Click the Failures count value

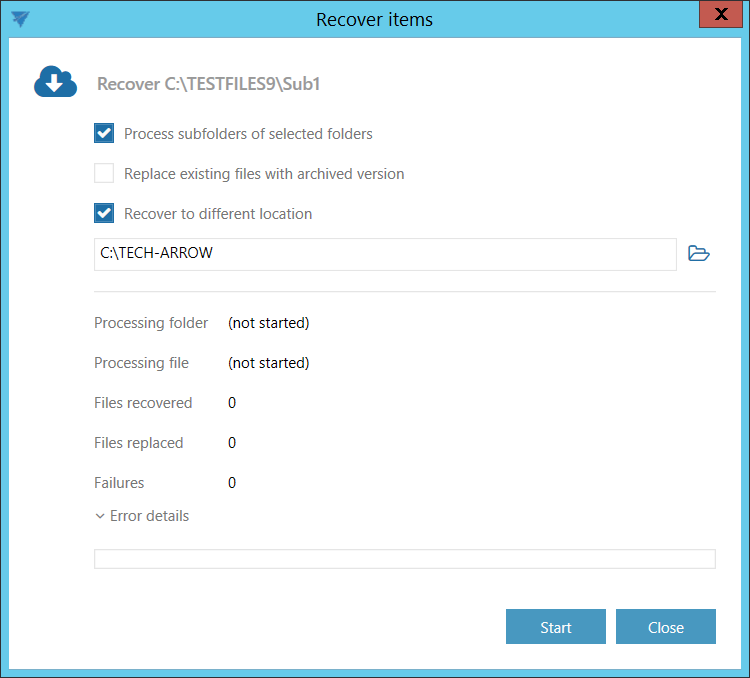[232, 483]
